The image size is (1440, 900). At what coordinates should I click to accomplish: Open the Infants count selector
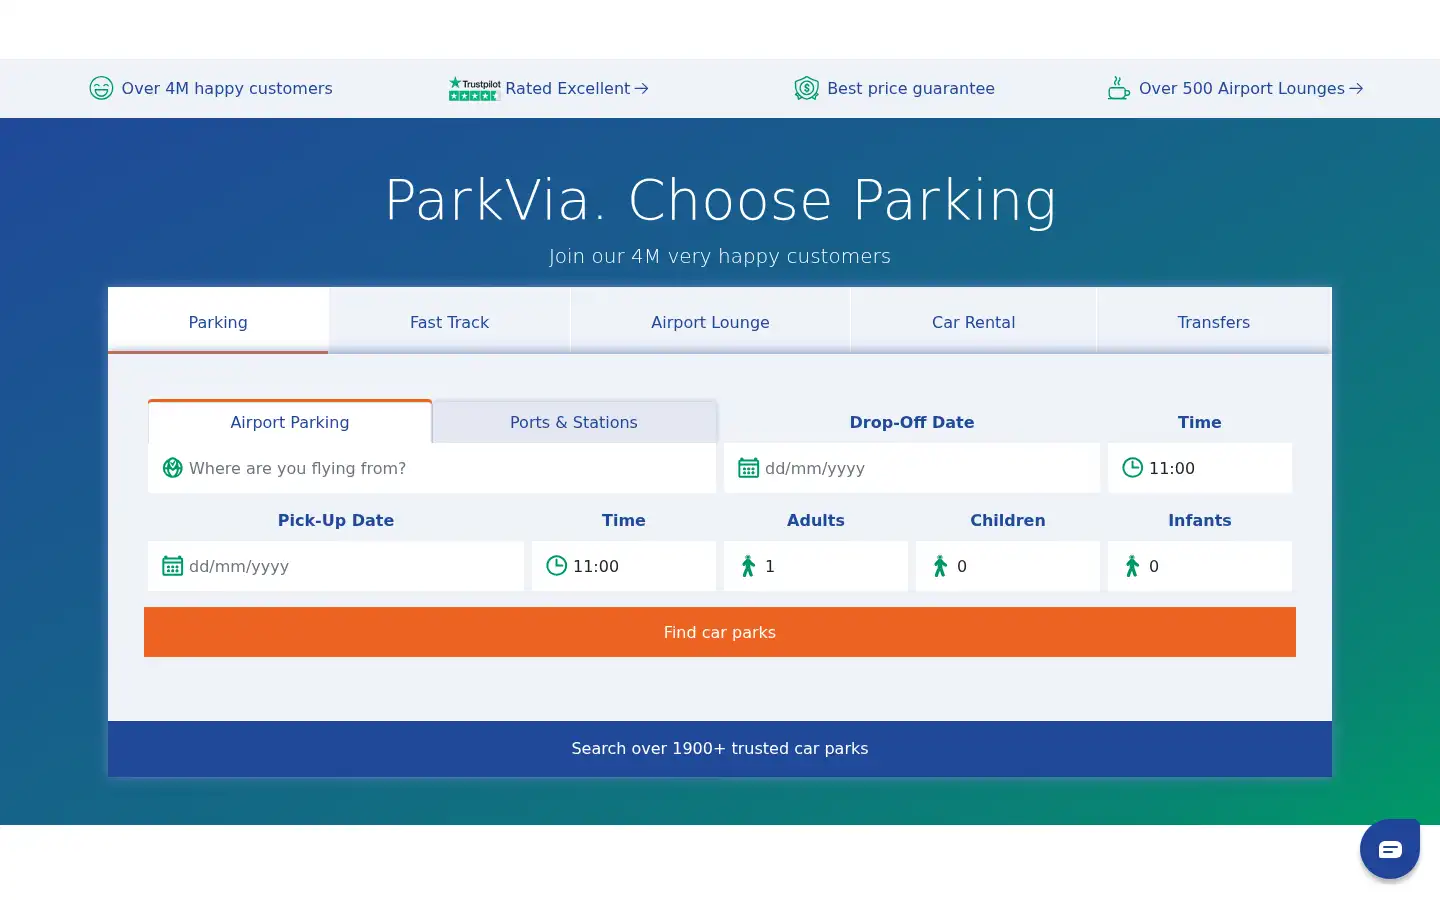[1200, 566]
